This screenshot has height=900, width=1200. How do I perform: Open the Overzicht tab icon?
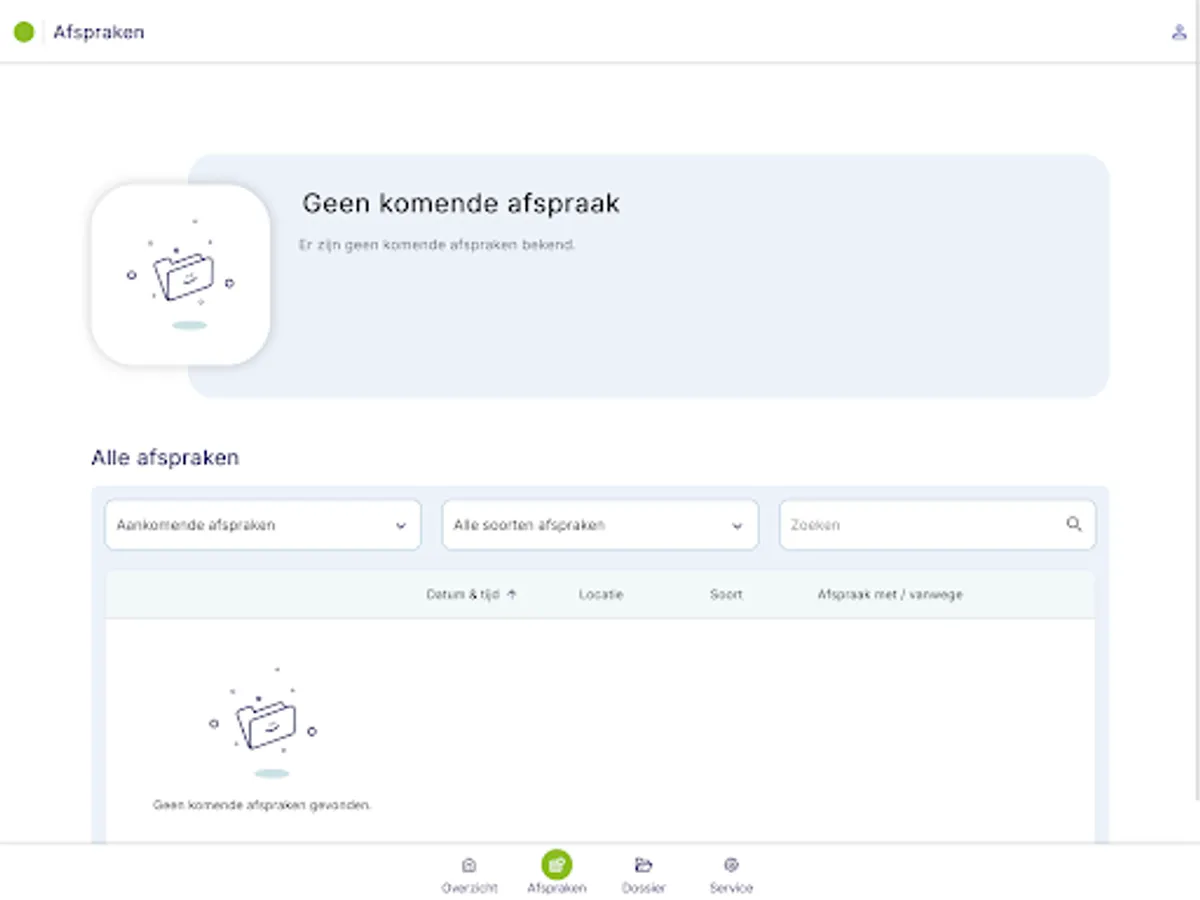tap(470, 864)
